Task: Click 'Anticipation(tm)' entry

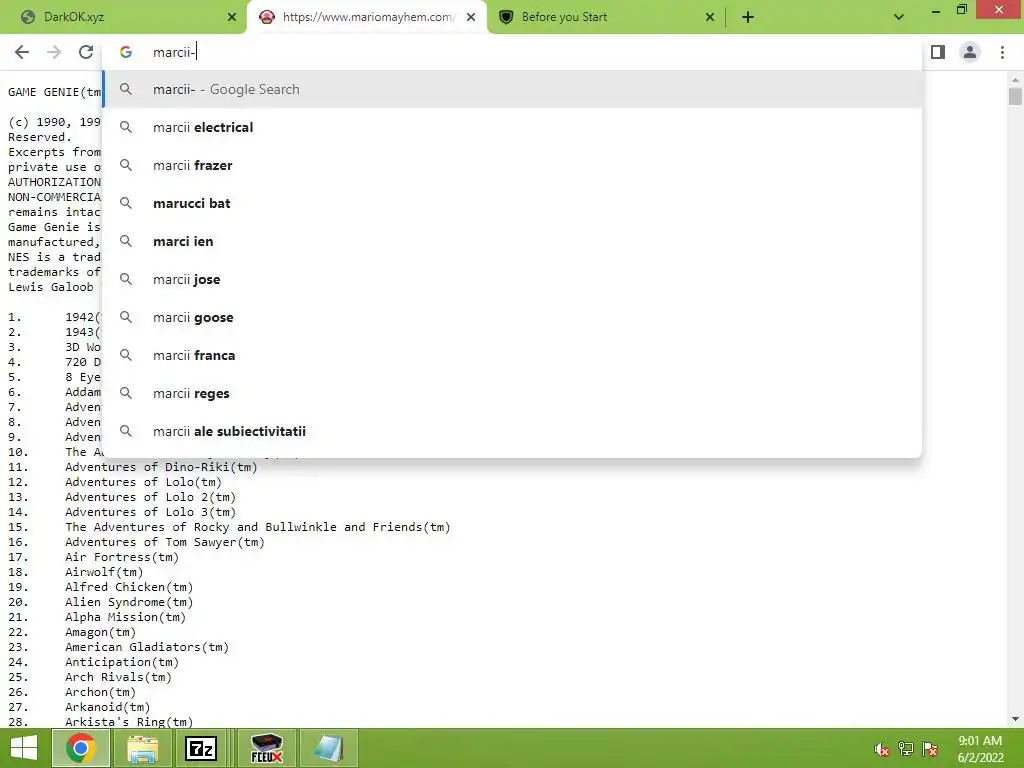Action: tap(121, 662)
